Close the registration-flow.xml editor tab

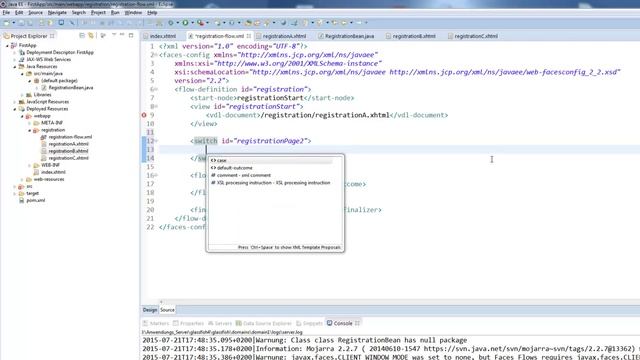[249, 36]
